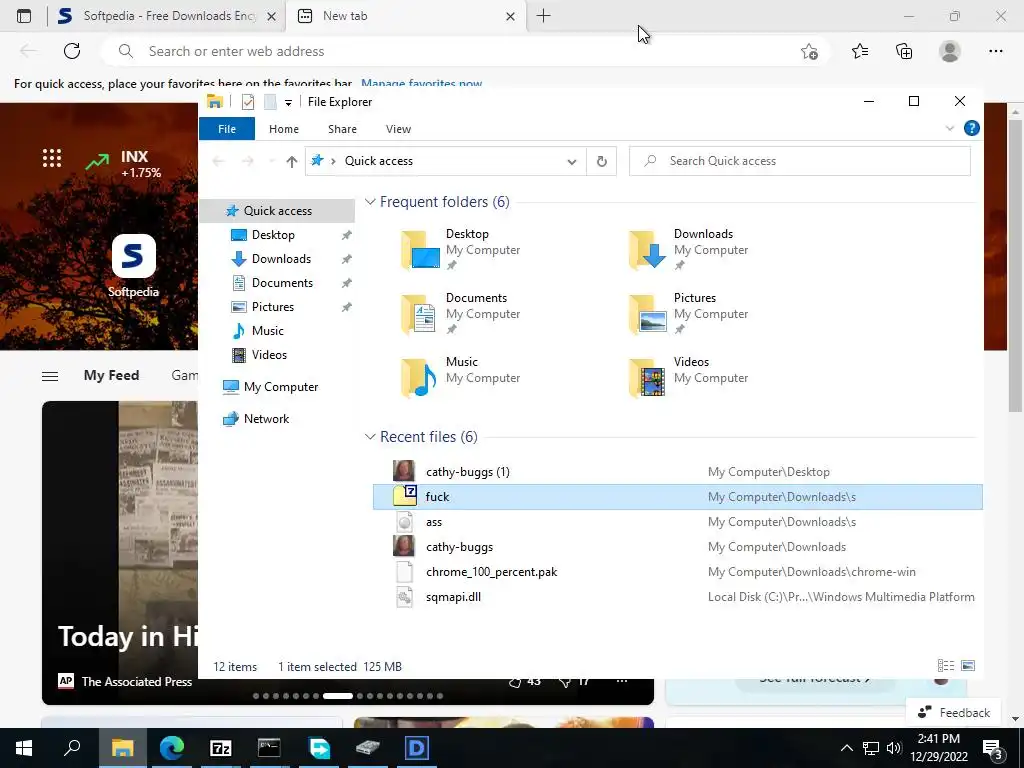Open the Home ribbon tab
Image resolution: width=1024 pixels, height=768 pixels.
click(x=283, y=129)
